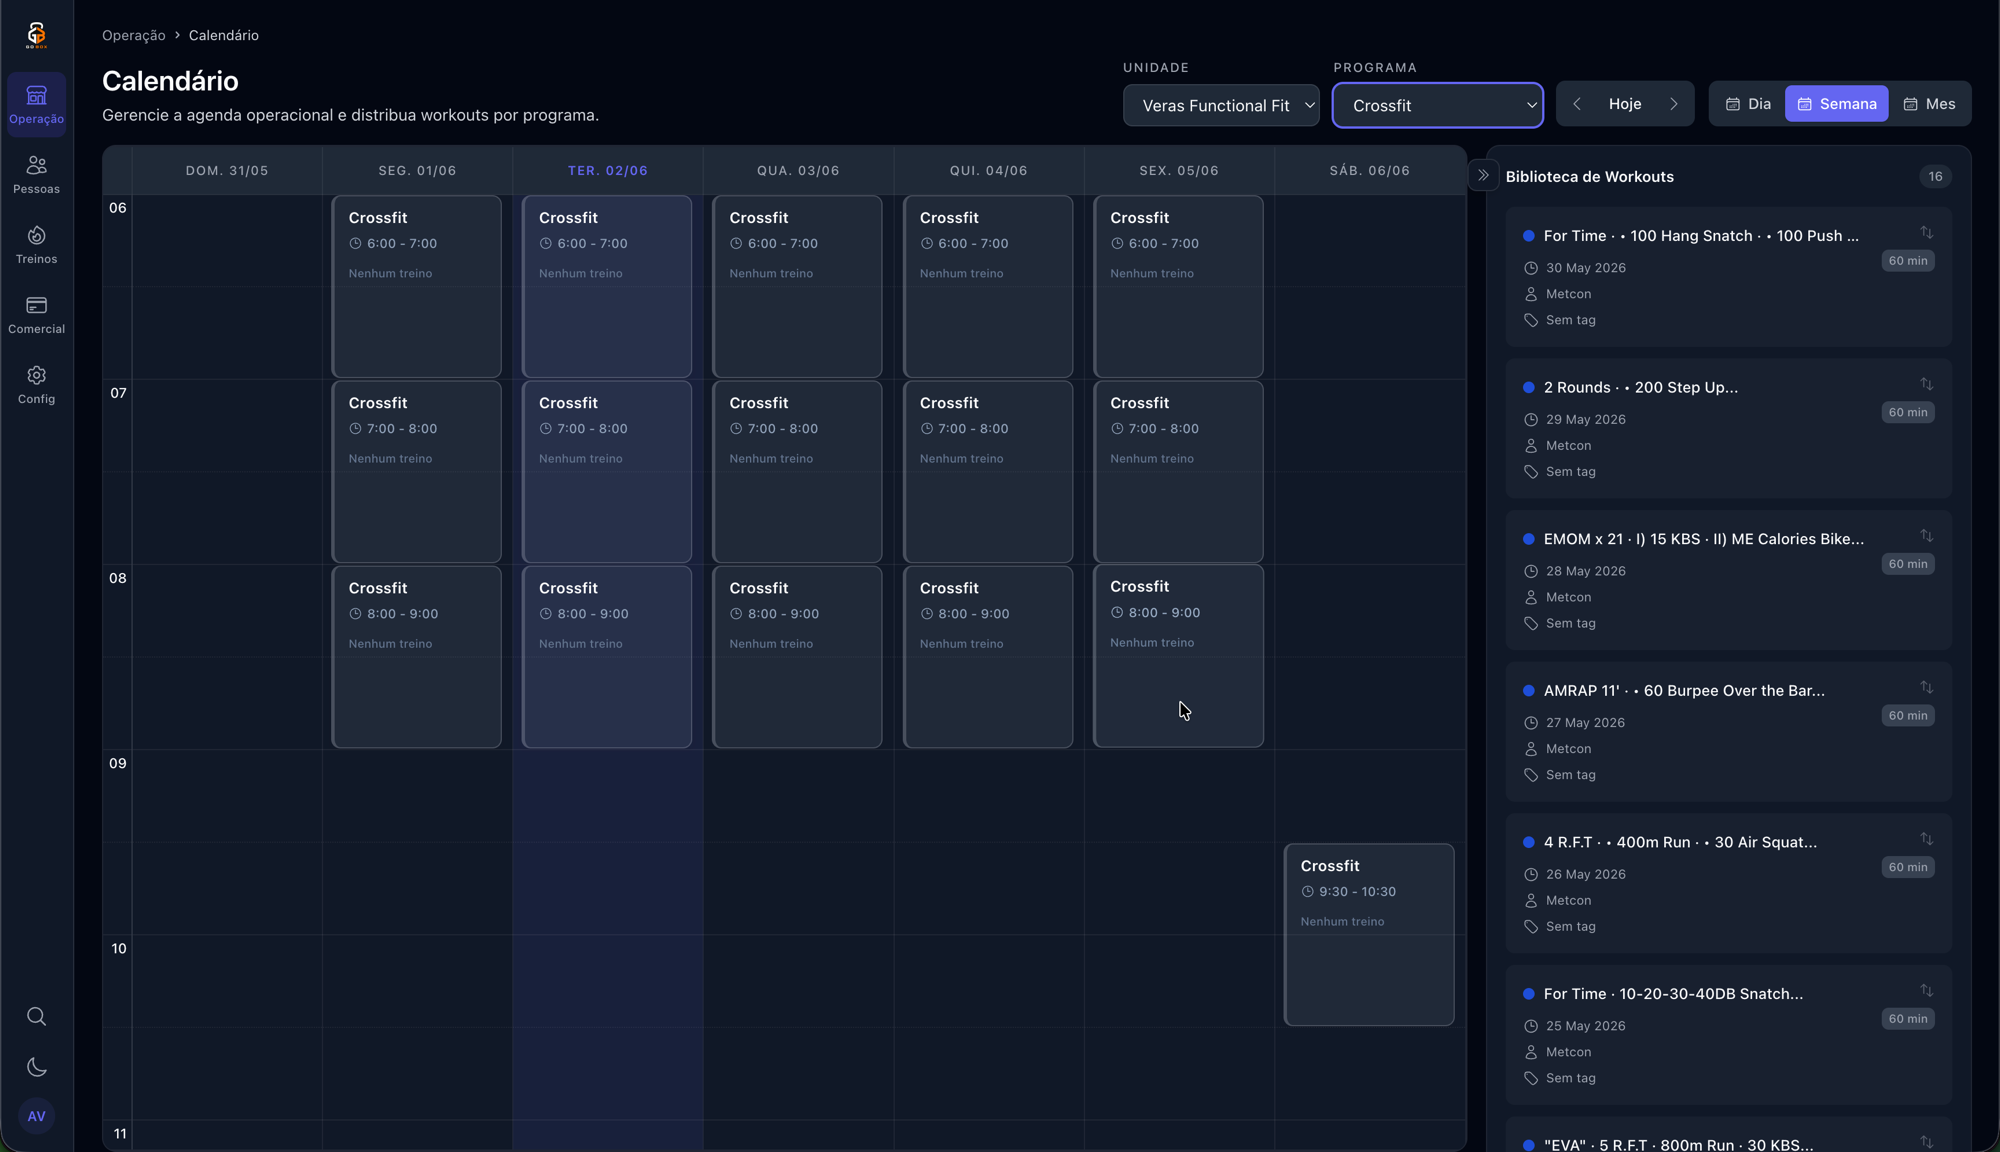Switch to the Dia view
The width and height of the screenshot is (2000, 1152).
point(1748,104)
